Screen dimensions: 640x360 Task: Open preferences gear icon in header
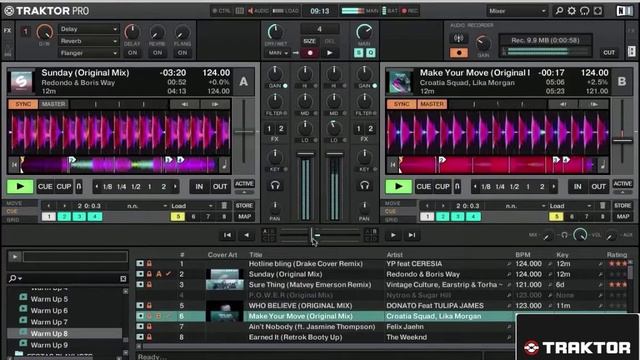[x=571, y=11]
